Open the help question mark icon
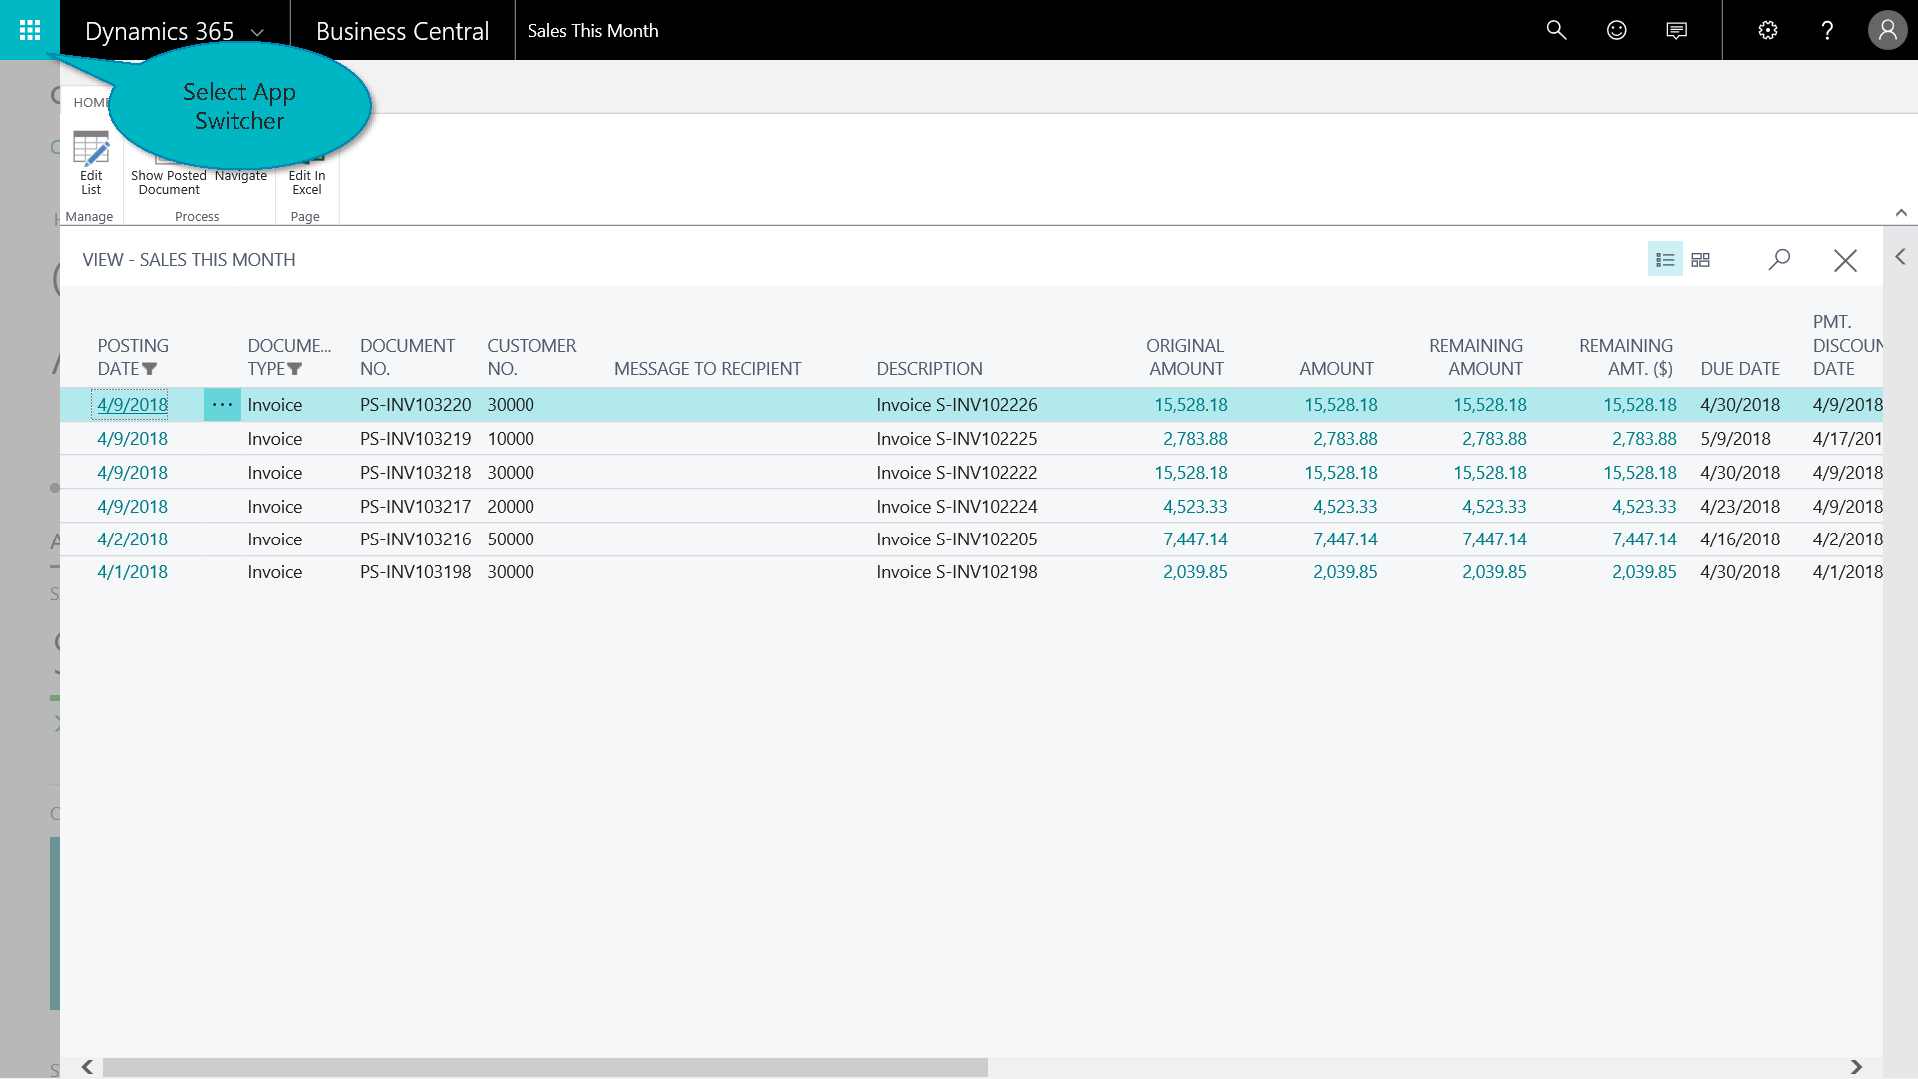1918x1079 pixels. click(x=1827, y=30)
